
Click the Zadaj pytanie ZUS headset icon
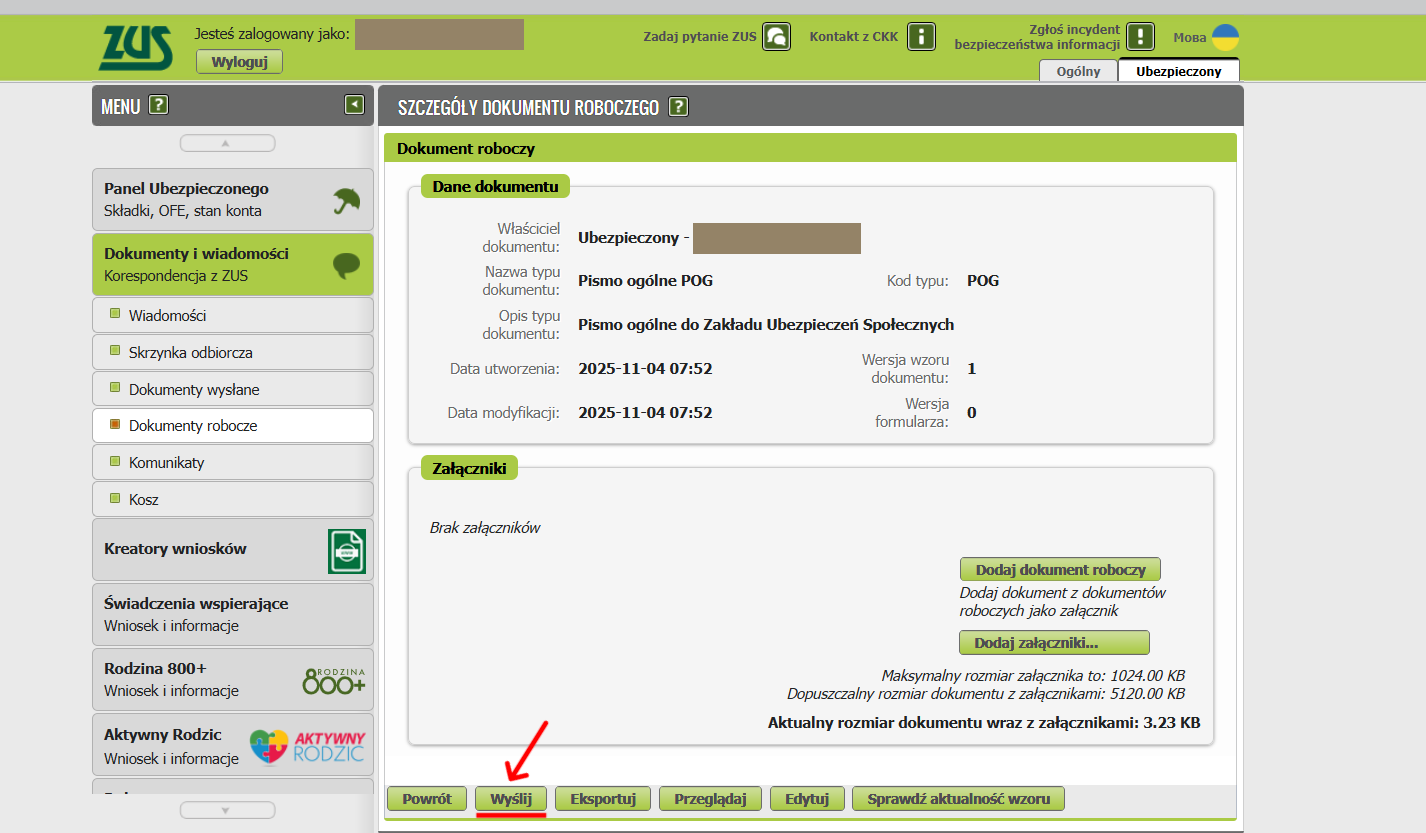[776, 38]
